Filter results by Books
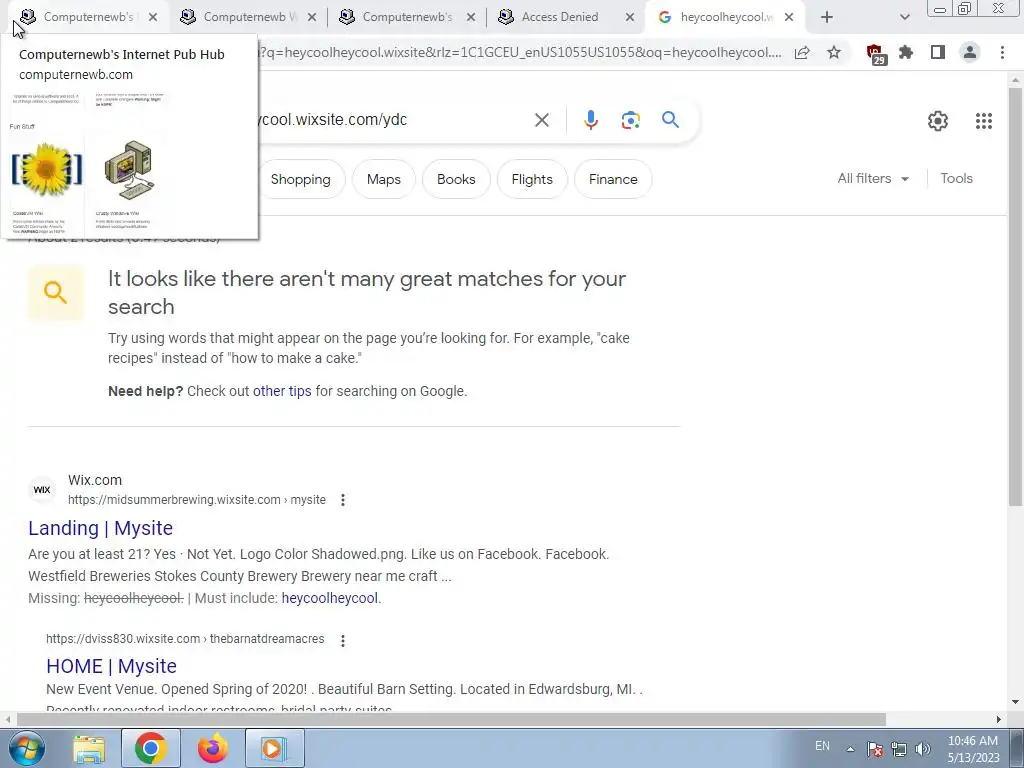Screen dimensions: 1024x768 click(456, 179)
